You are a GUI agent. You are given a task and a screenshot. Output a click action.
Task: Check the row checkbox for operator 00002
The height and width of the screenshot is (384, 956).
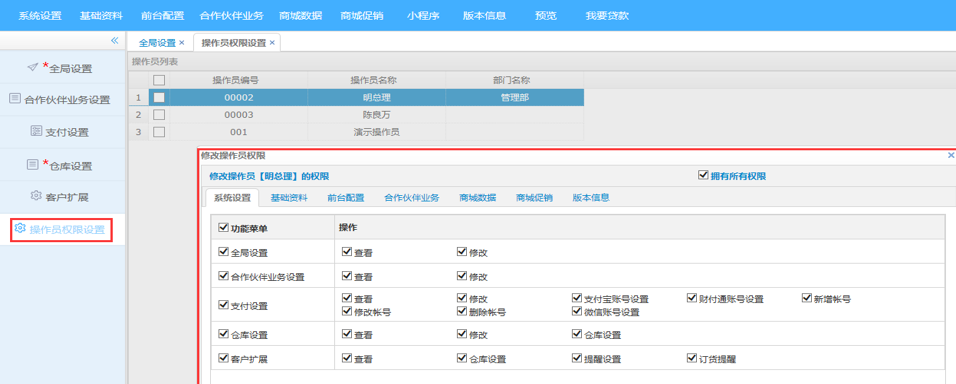tap(159, 97)
